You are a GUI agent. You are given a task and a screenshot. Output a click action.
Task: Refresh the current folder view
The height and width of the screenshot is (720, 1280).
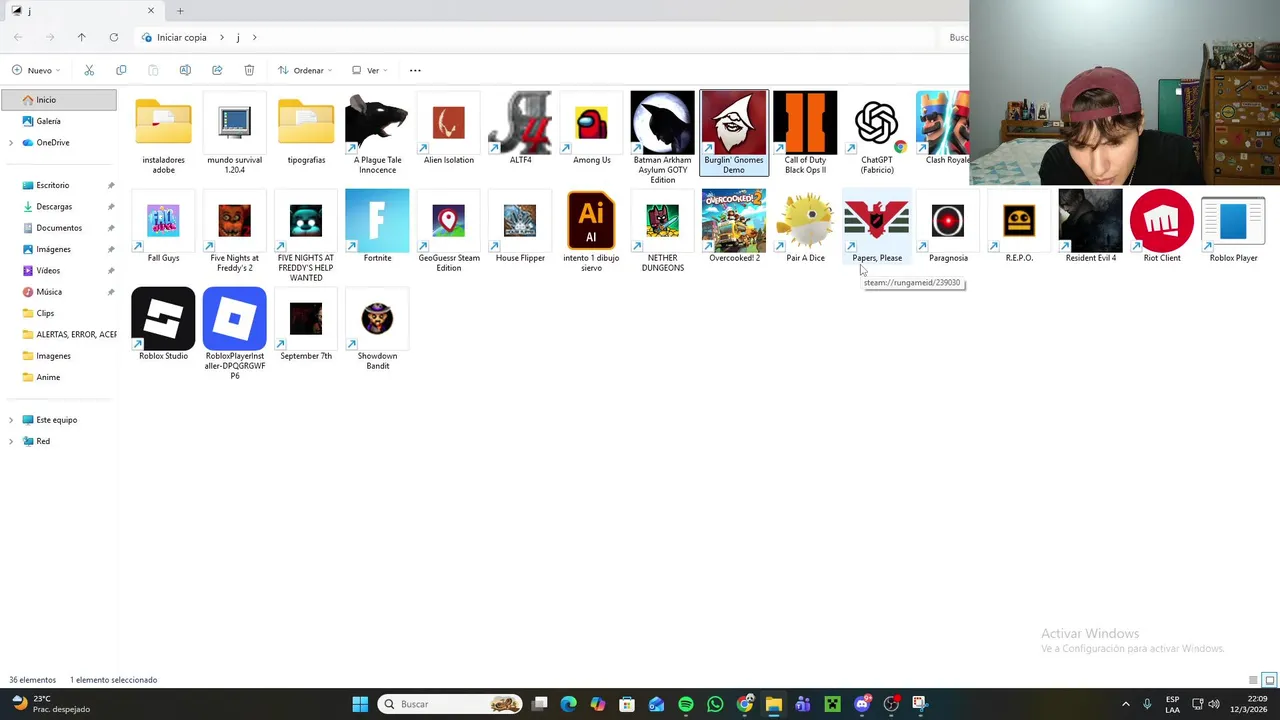pos(114,37)
